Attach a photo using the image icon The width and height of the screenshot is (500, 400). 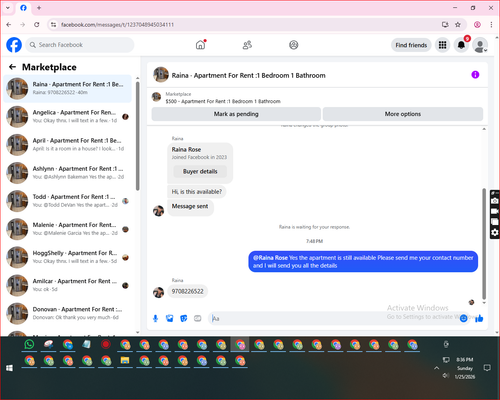point(170,319)
